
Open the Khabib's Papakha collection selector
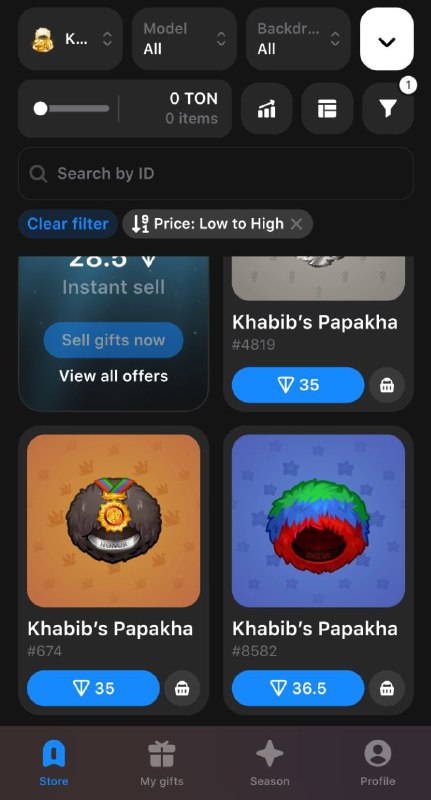[x=70, y=39]
